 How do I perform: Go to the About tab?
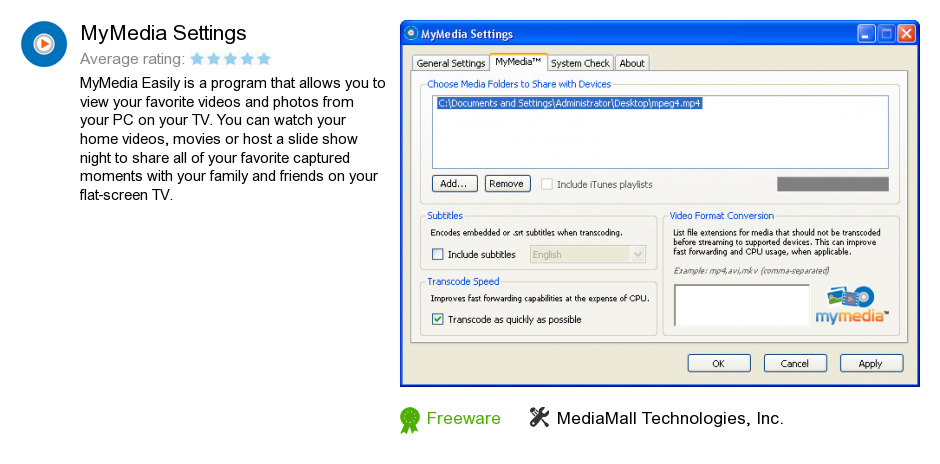click(x=632, y=63)
